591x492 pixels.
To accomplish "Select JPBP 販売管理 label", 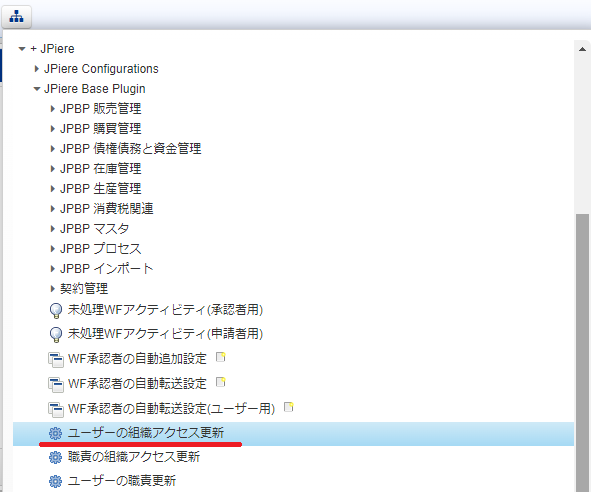I will click(101, 109).
